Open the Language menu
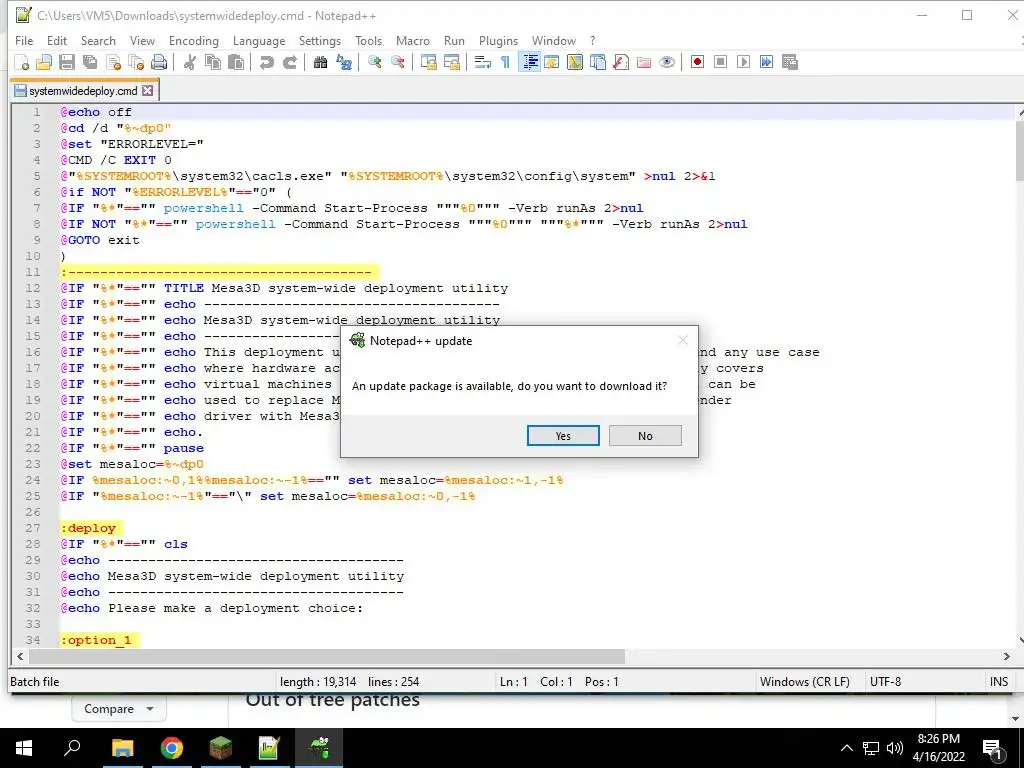1024x768 pixels. (259, 40)
